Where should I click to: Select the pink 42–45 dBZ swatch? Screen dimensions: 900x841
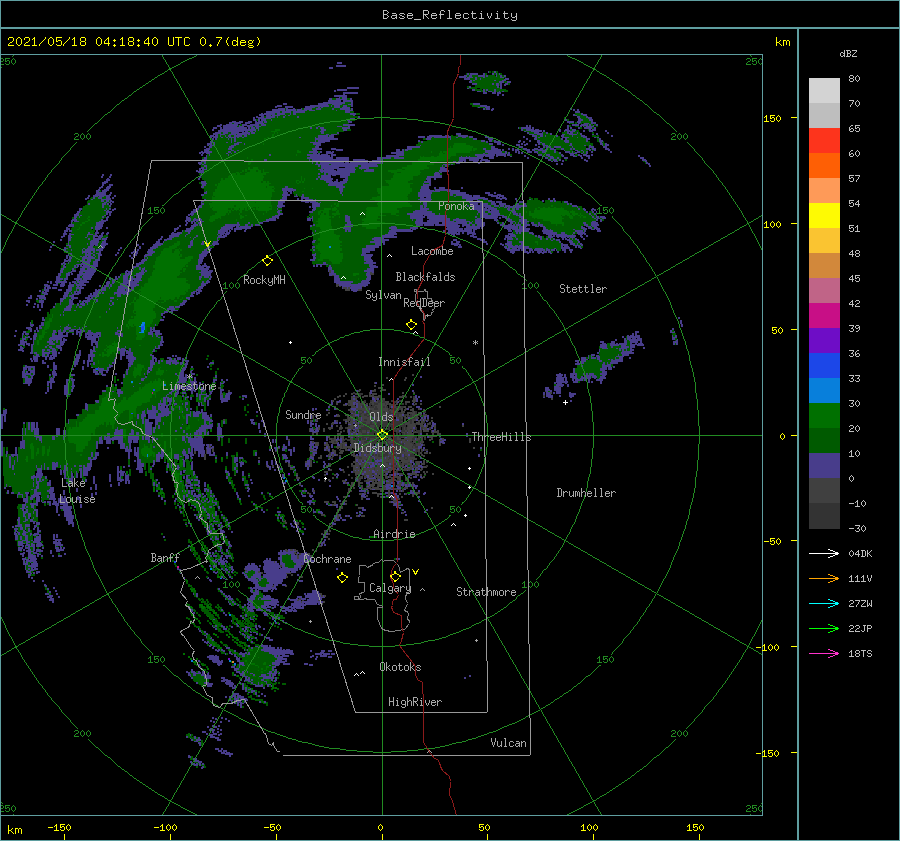coord(824,291)
